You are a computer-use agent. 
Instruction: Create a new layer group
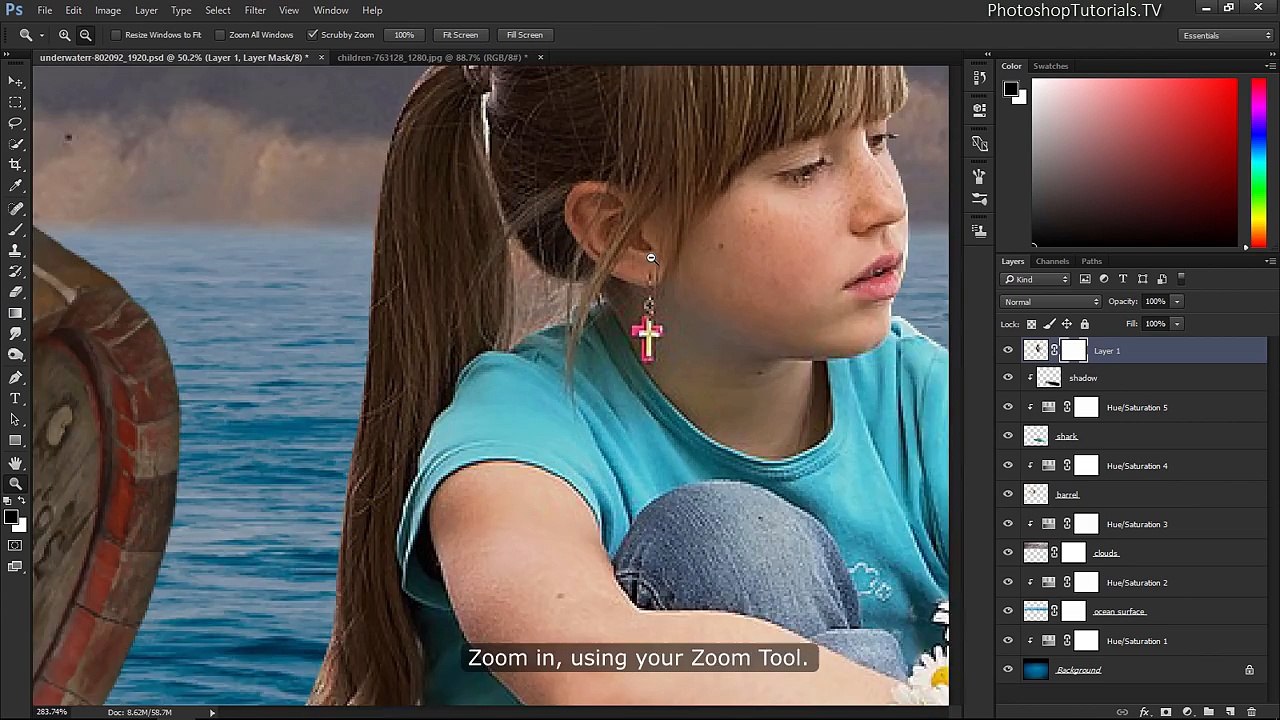tap(1208, 712)
